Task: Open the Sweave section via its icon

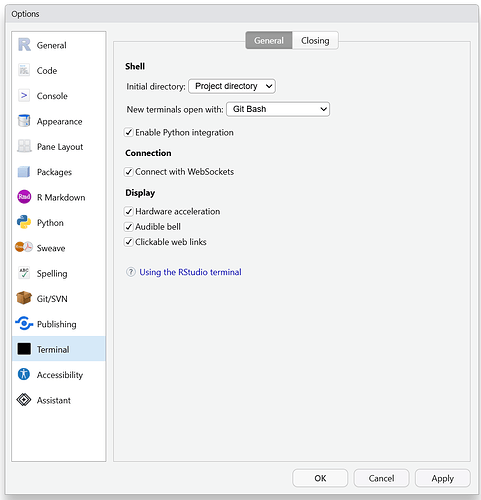Action: pyautogui.click(x=24, y=247)
